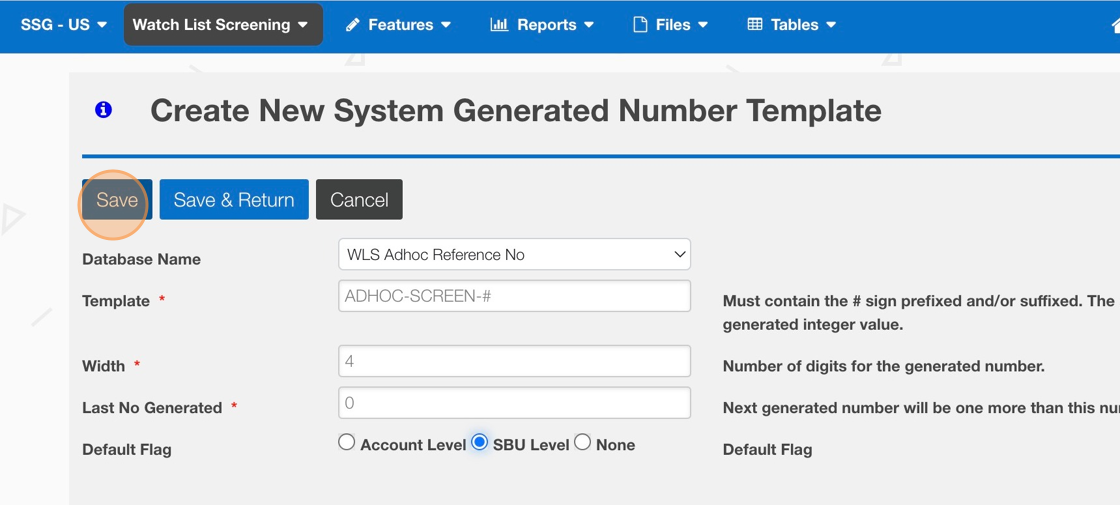Click the pencil icon next to Features
Viewport: 1120px width, 505px height.
click(x=352, y=25)
